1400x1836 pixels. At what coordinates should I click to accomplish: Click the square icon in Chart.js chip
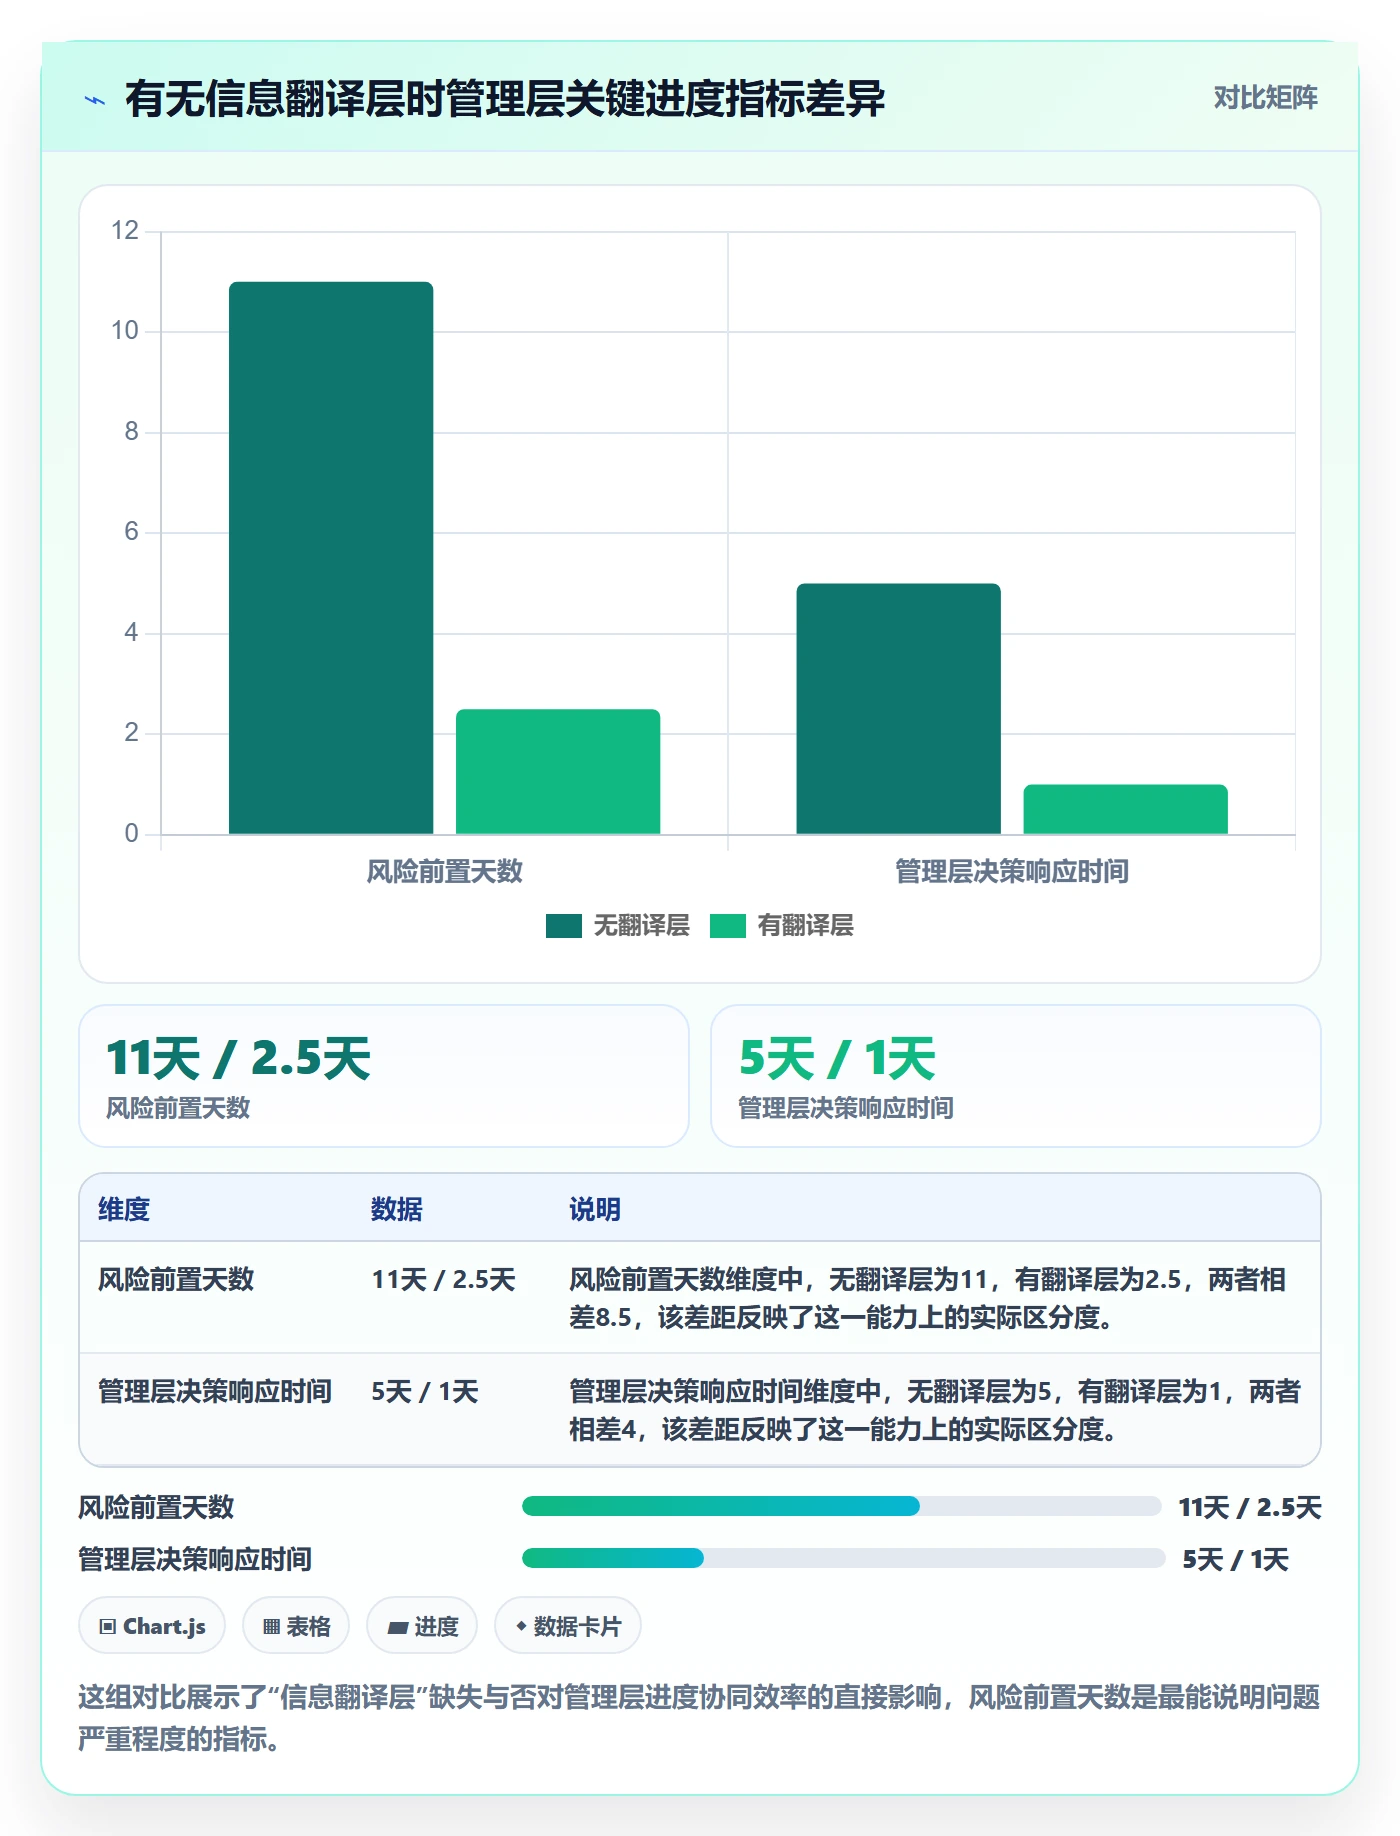[108, 1627]
